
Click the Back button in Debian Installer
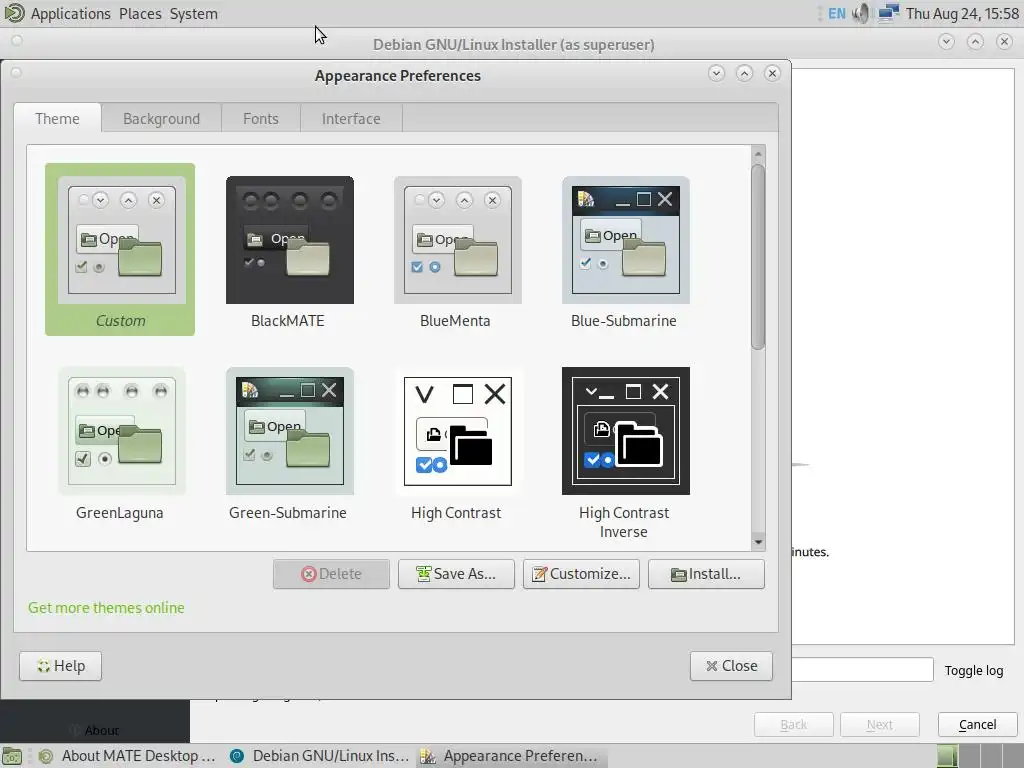coord(793,724)
